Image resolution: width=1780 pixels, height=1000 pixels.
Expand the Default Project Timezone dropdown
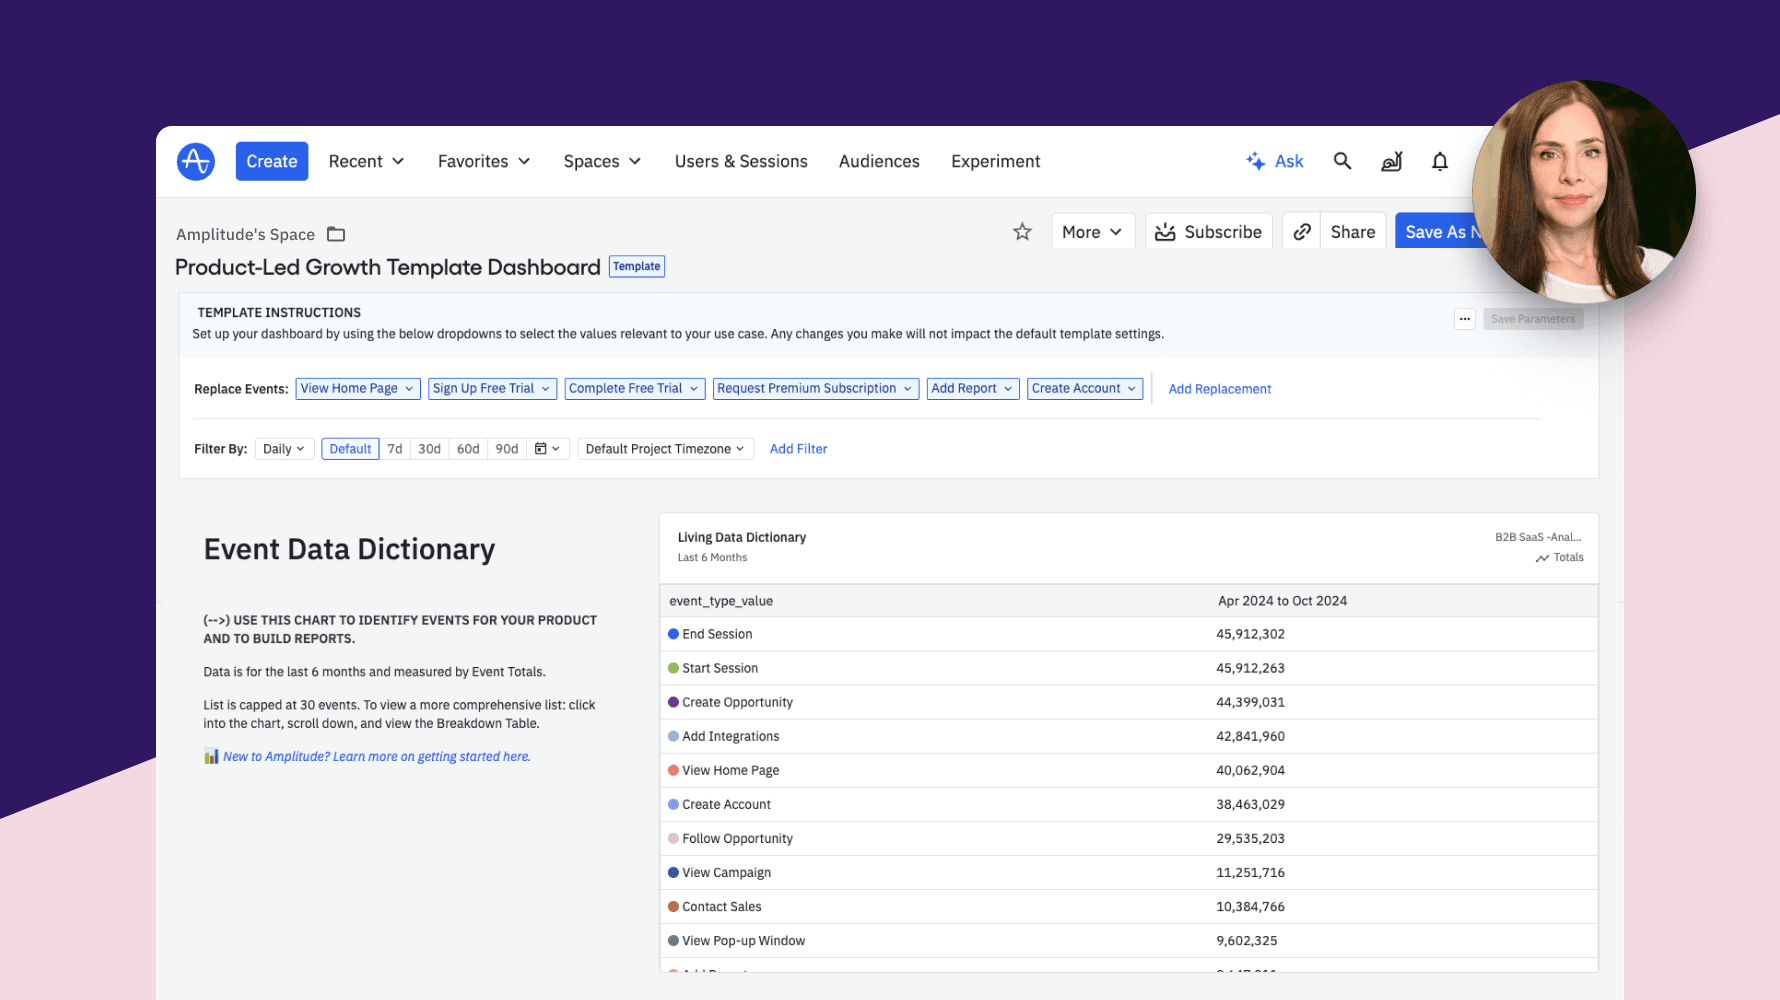coord(665,449)
